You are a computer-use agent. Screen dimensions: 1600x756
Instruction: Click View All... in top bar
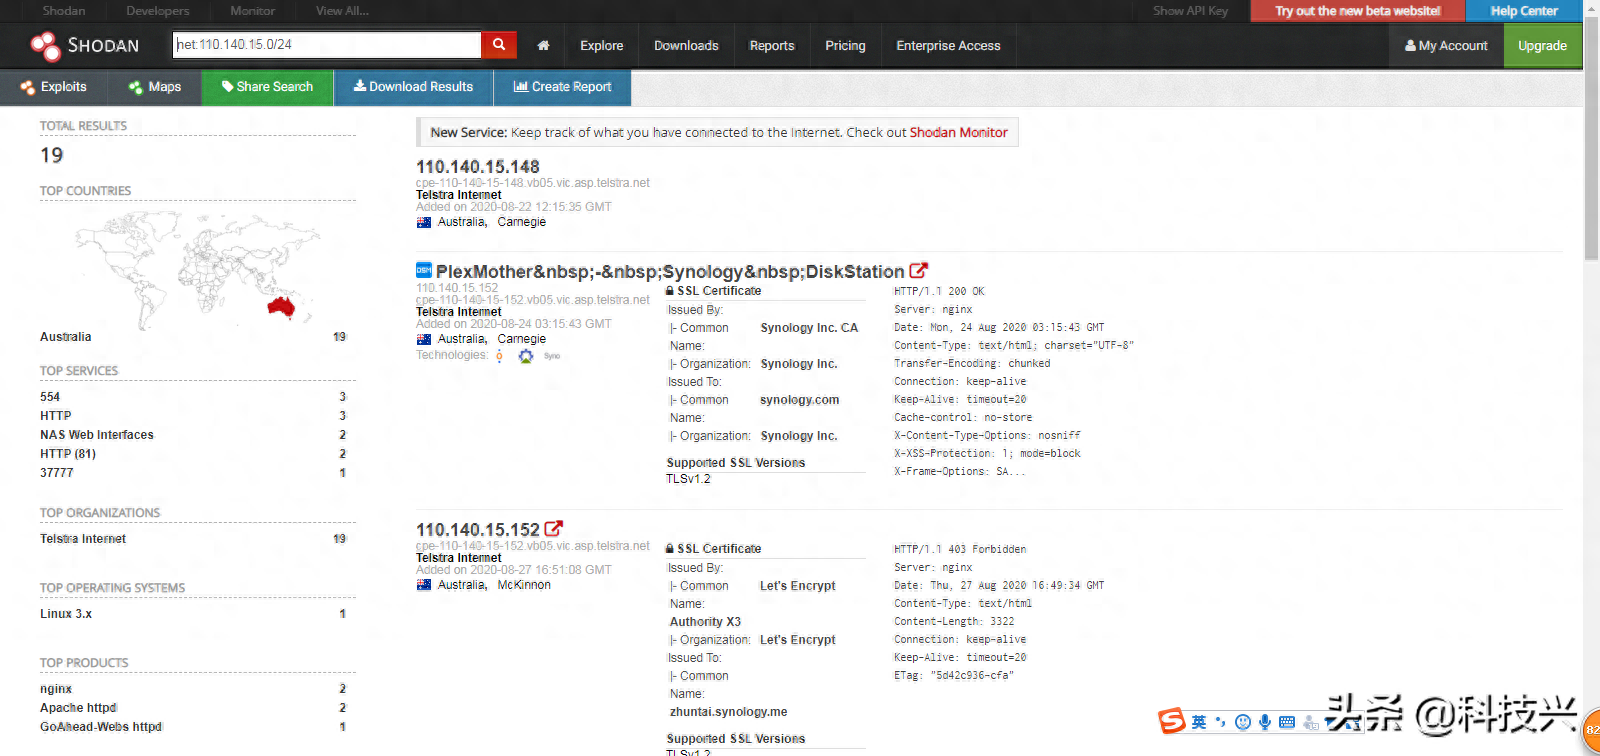pos(342,11)
